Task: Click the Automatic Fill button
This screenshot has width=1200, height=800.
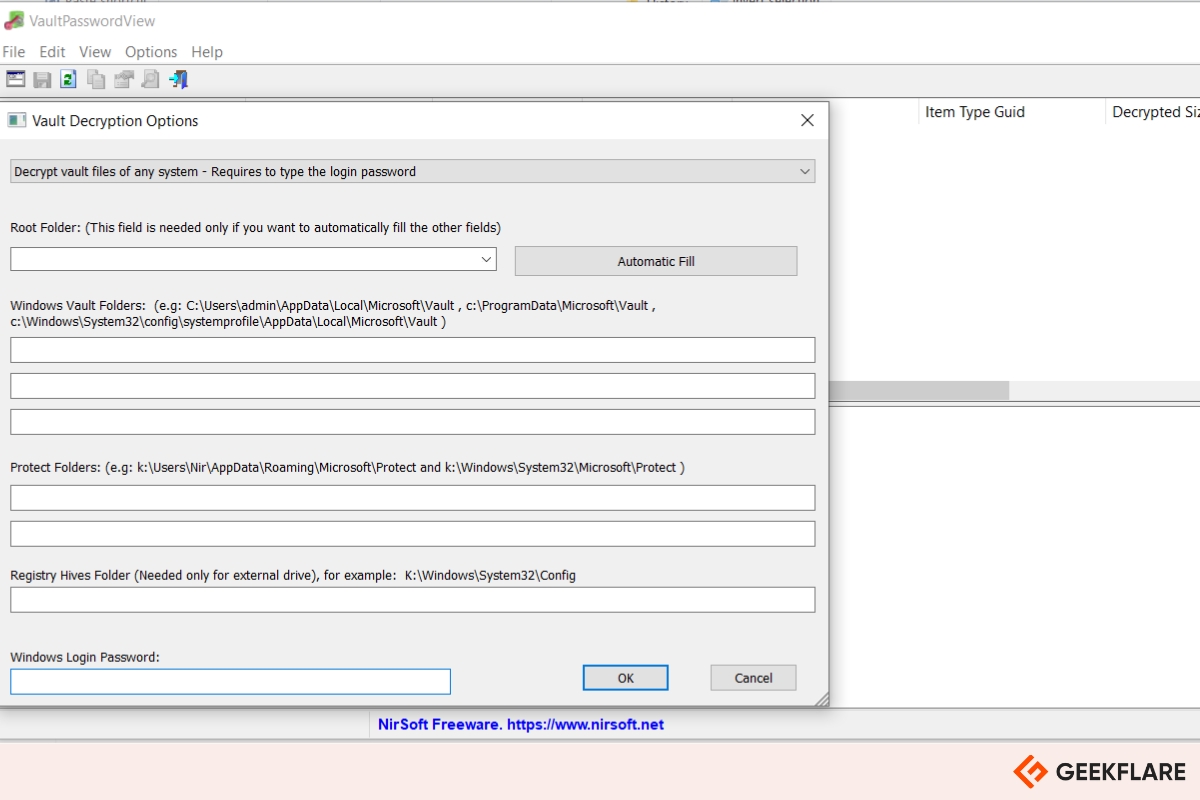Action: (x=656, y=261)
